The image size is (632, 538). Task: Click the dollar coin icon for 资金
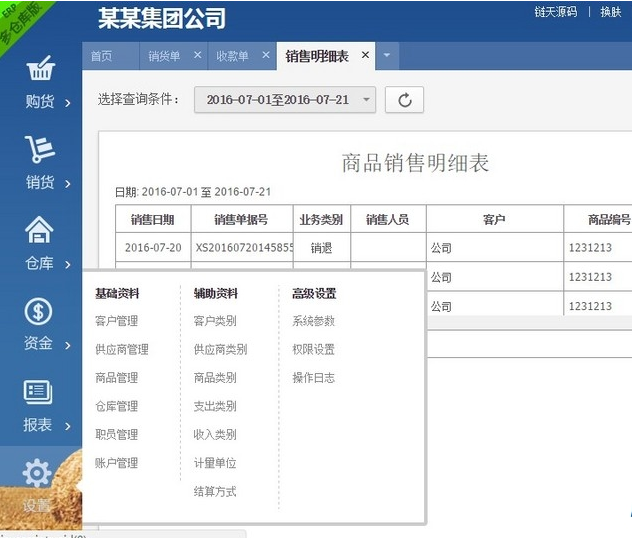[x=39, y=312]
